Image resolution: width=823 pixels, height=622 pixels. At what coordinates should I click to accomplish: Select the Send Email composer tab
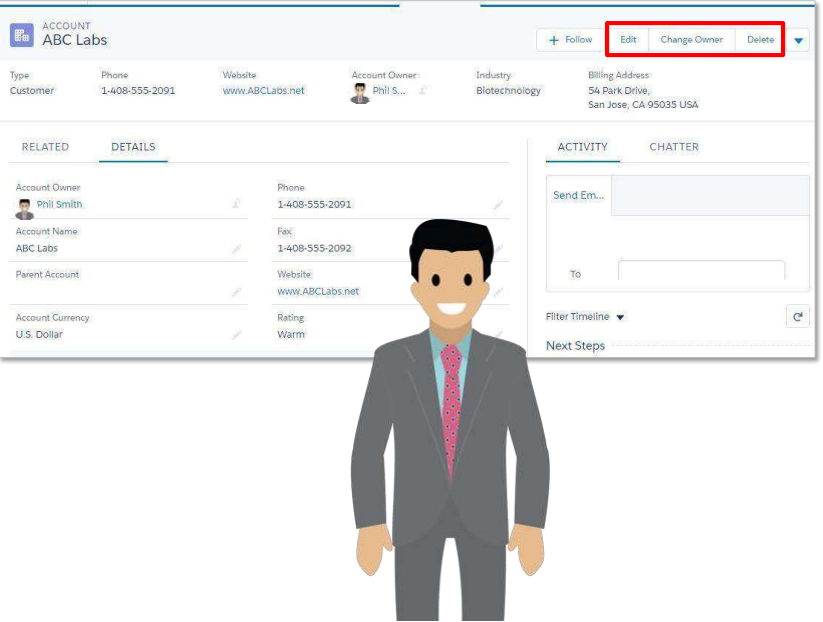tap(578, 196)
